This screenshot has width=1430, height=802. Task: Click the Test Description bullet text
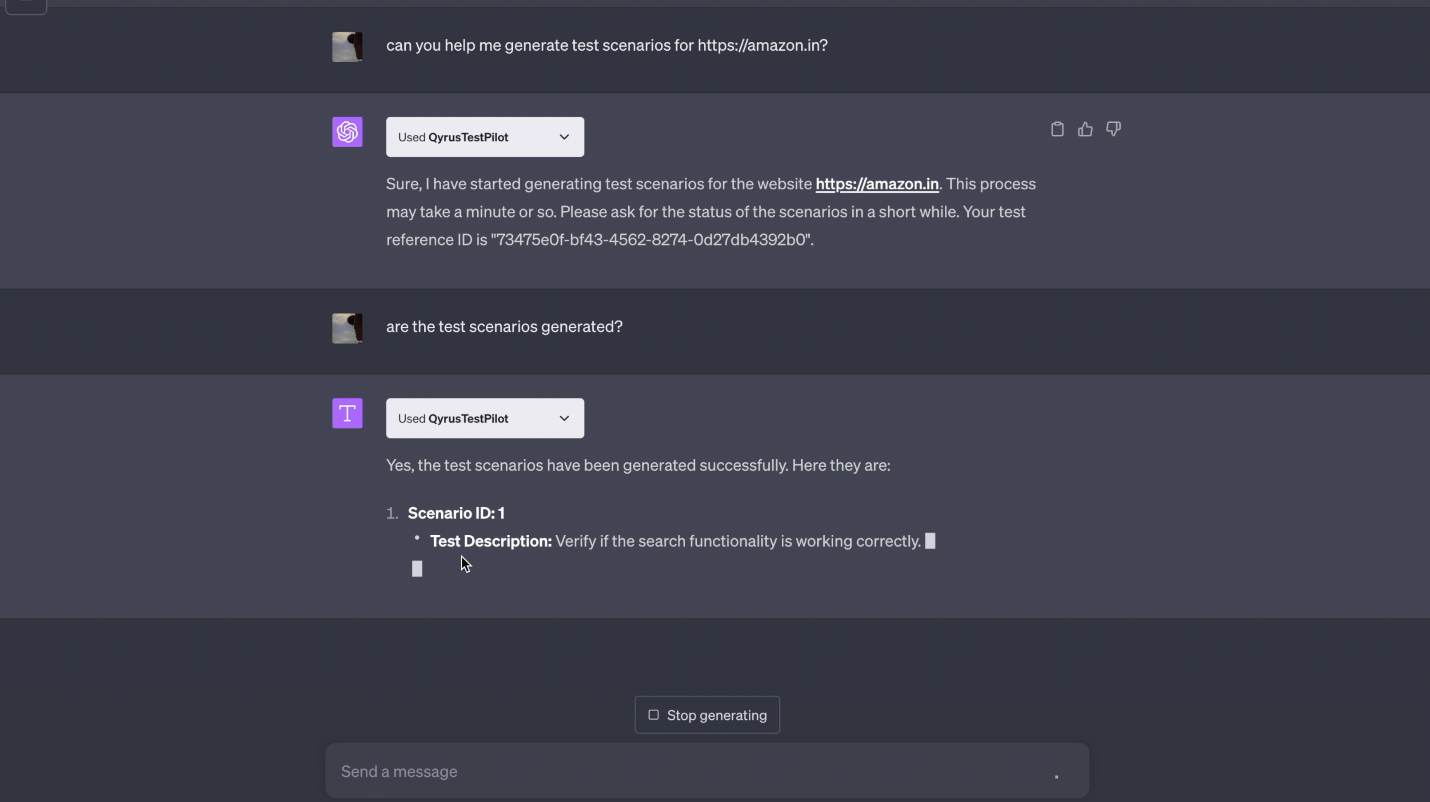(x=675, y=541)
